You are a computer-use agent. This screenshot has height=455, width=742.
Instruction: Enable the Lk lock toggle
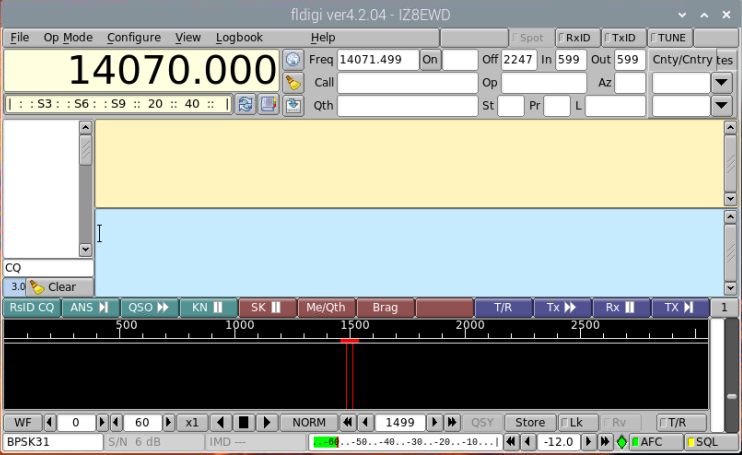(577, 422)
